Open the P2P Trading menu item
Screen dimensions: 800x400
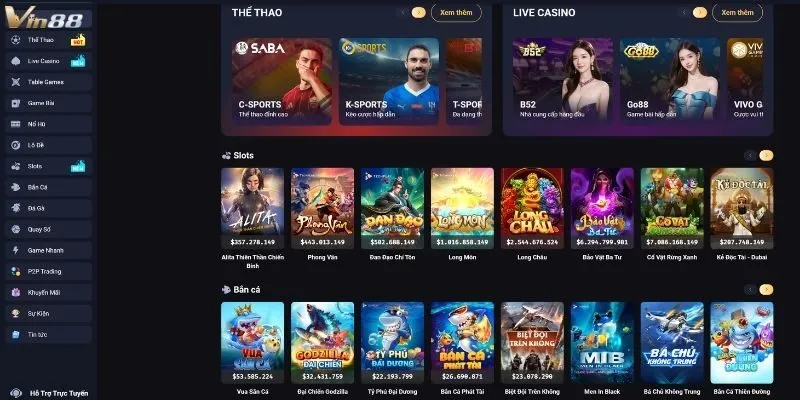point(49,271)
